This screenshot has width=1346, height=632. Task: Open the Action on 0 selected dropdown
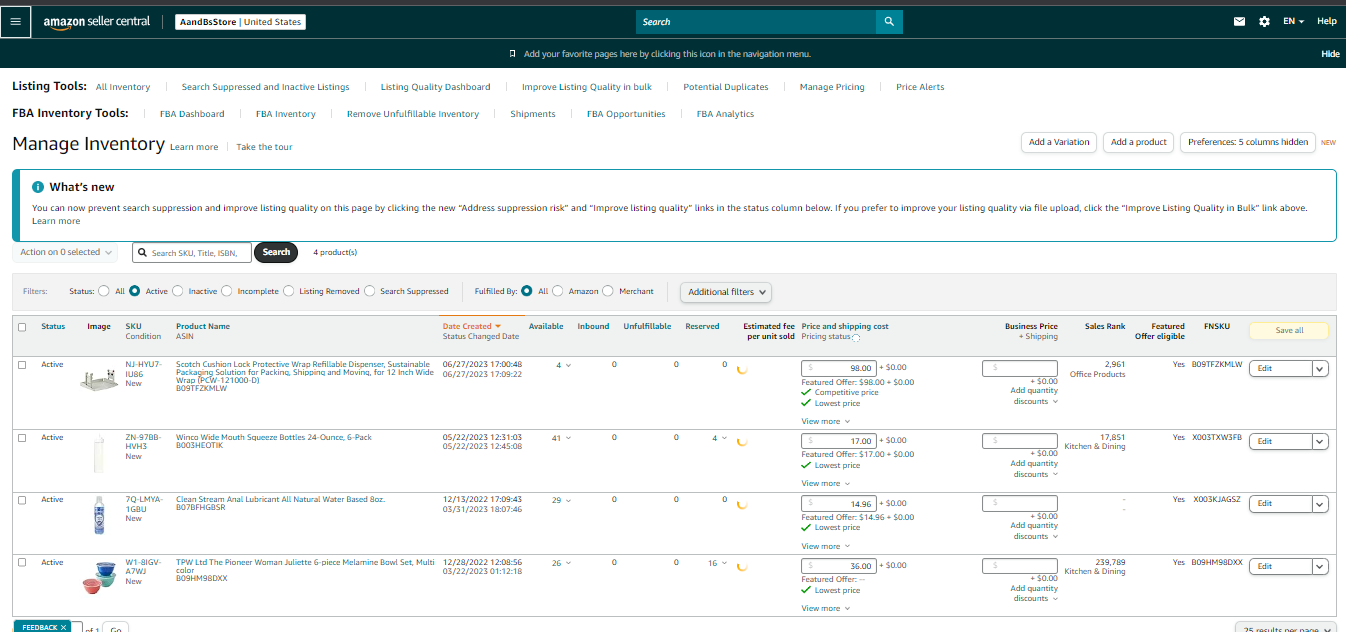(x=66, y=252)
